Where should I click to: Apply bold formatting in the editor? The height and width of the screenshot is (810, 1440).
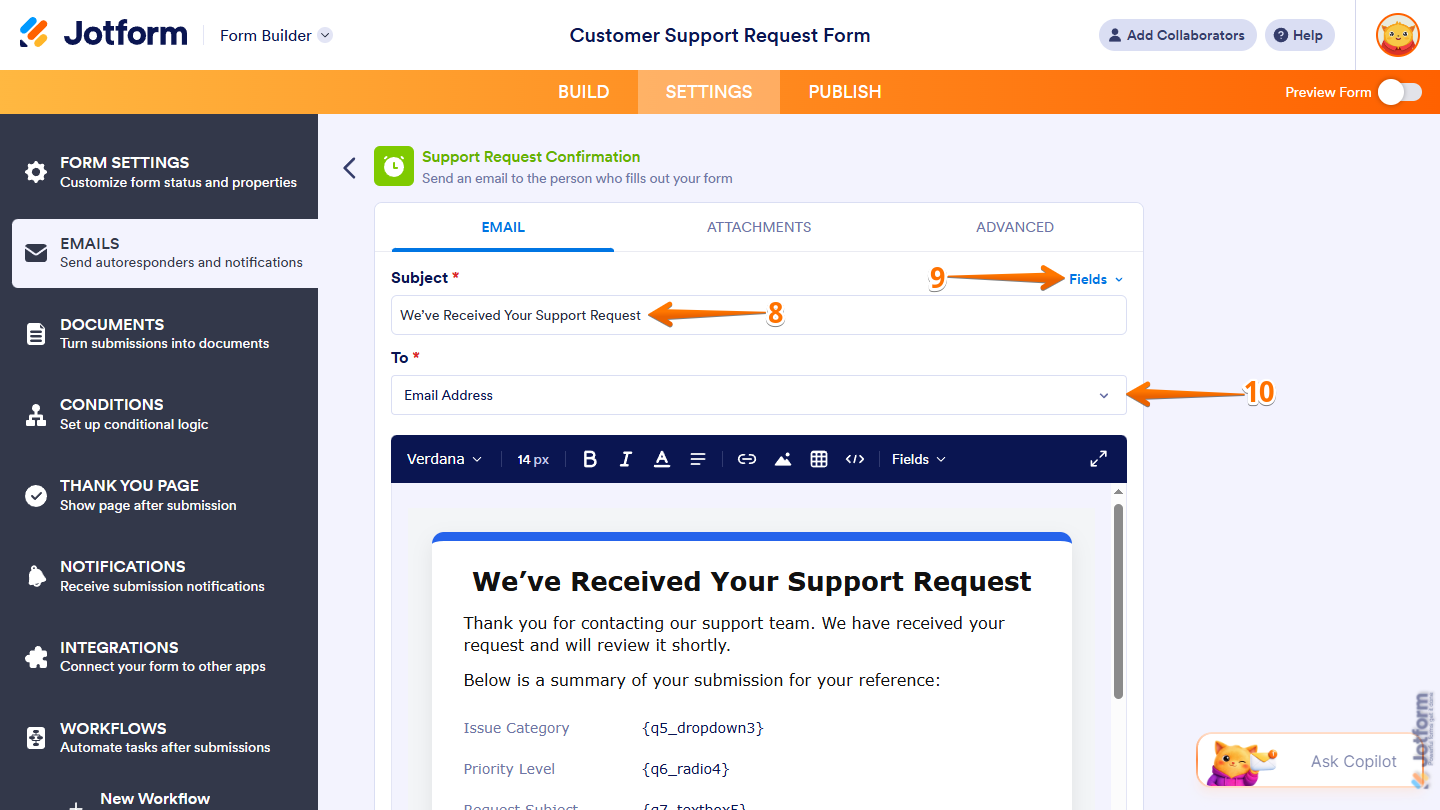point(590,459)
